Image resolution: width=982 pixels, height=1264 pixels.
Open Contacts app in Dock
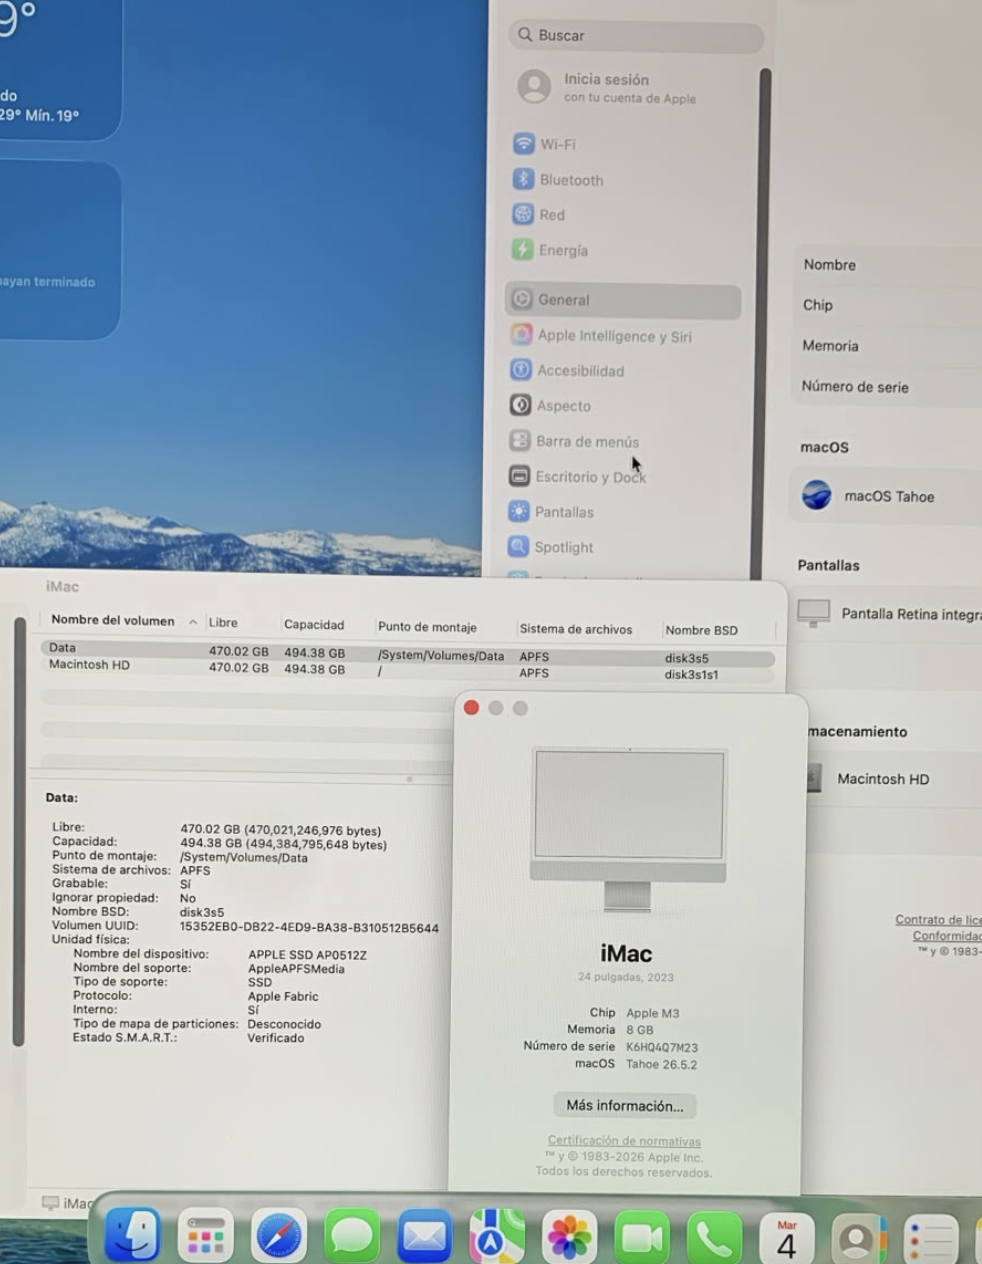pyautogui.click(x=859, y=1240)
